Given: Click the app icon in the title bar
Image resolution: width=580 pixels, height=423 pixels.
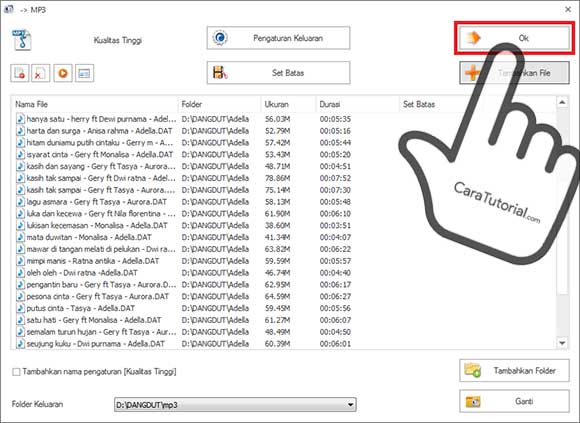Looking at the screenshot, I should tap(9, 9).
